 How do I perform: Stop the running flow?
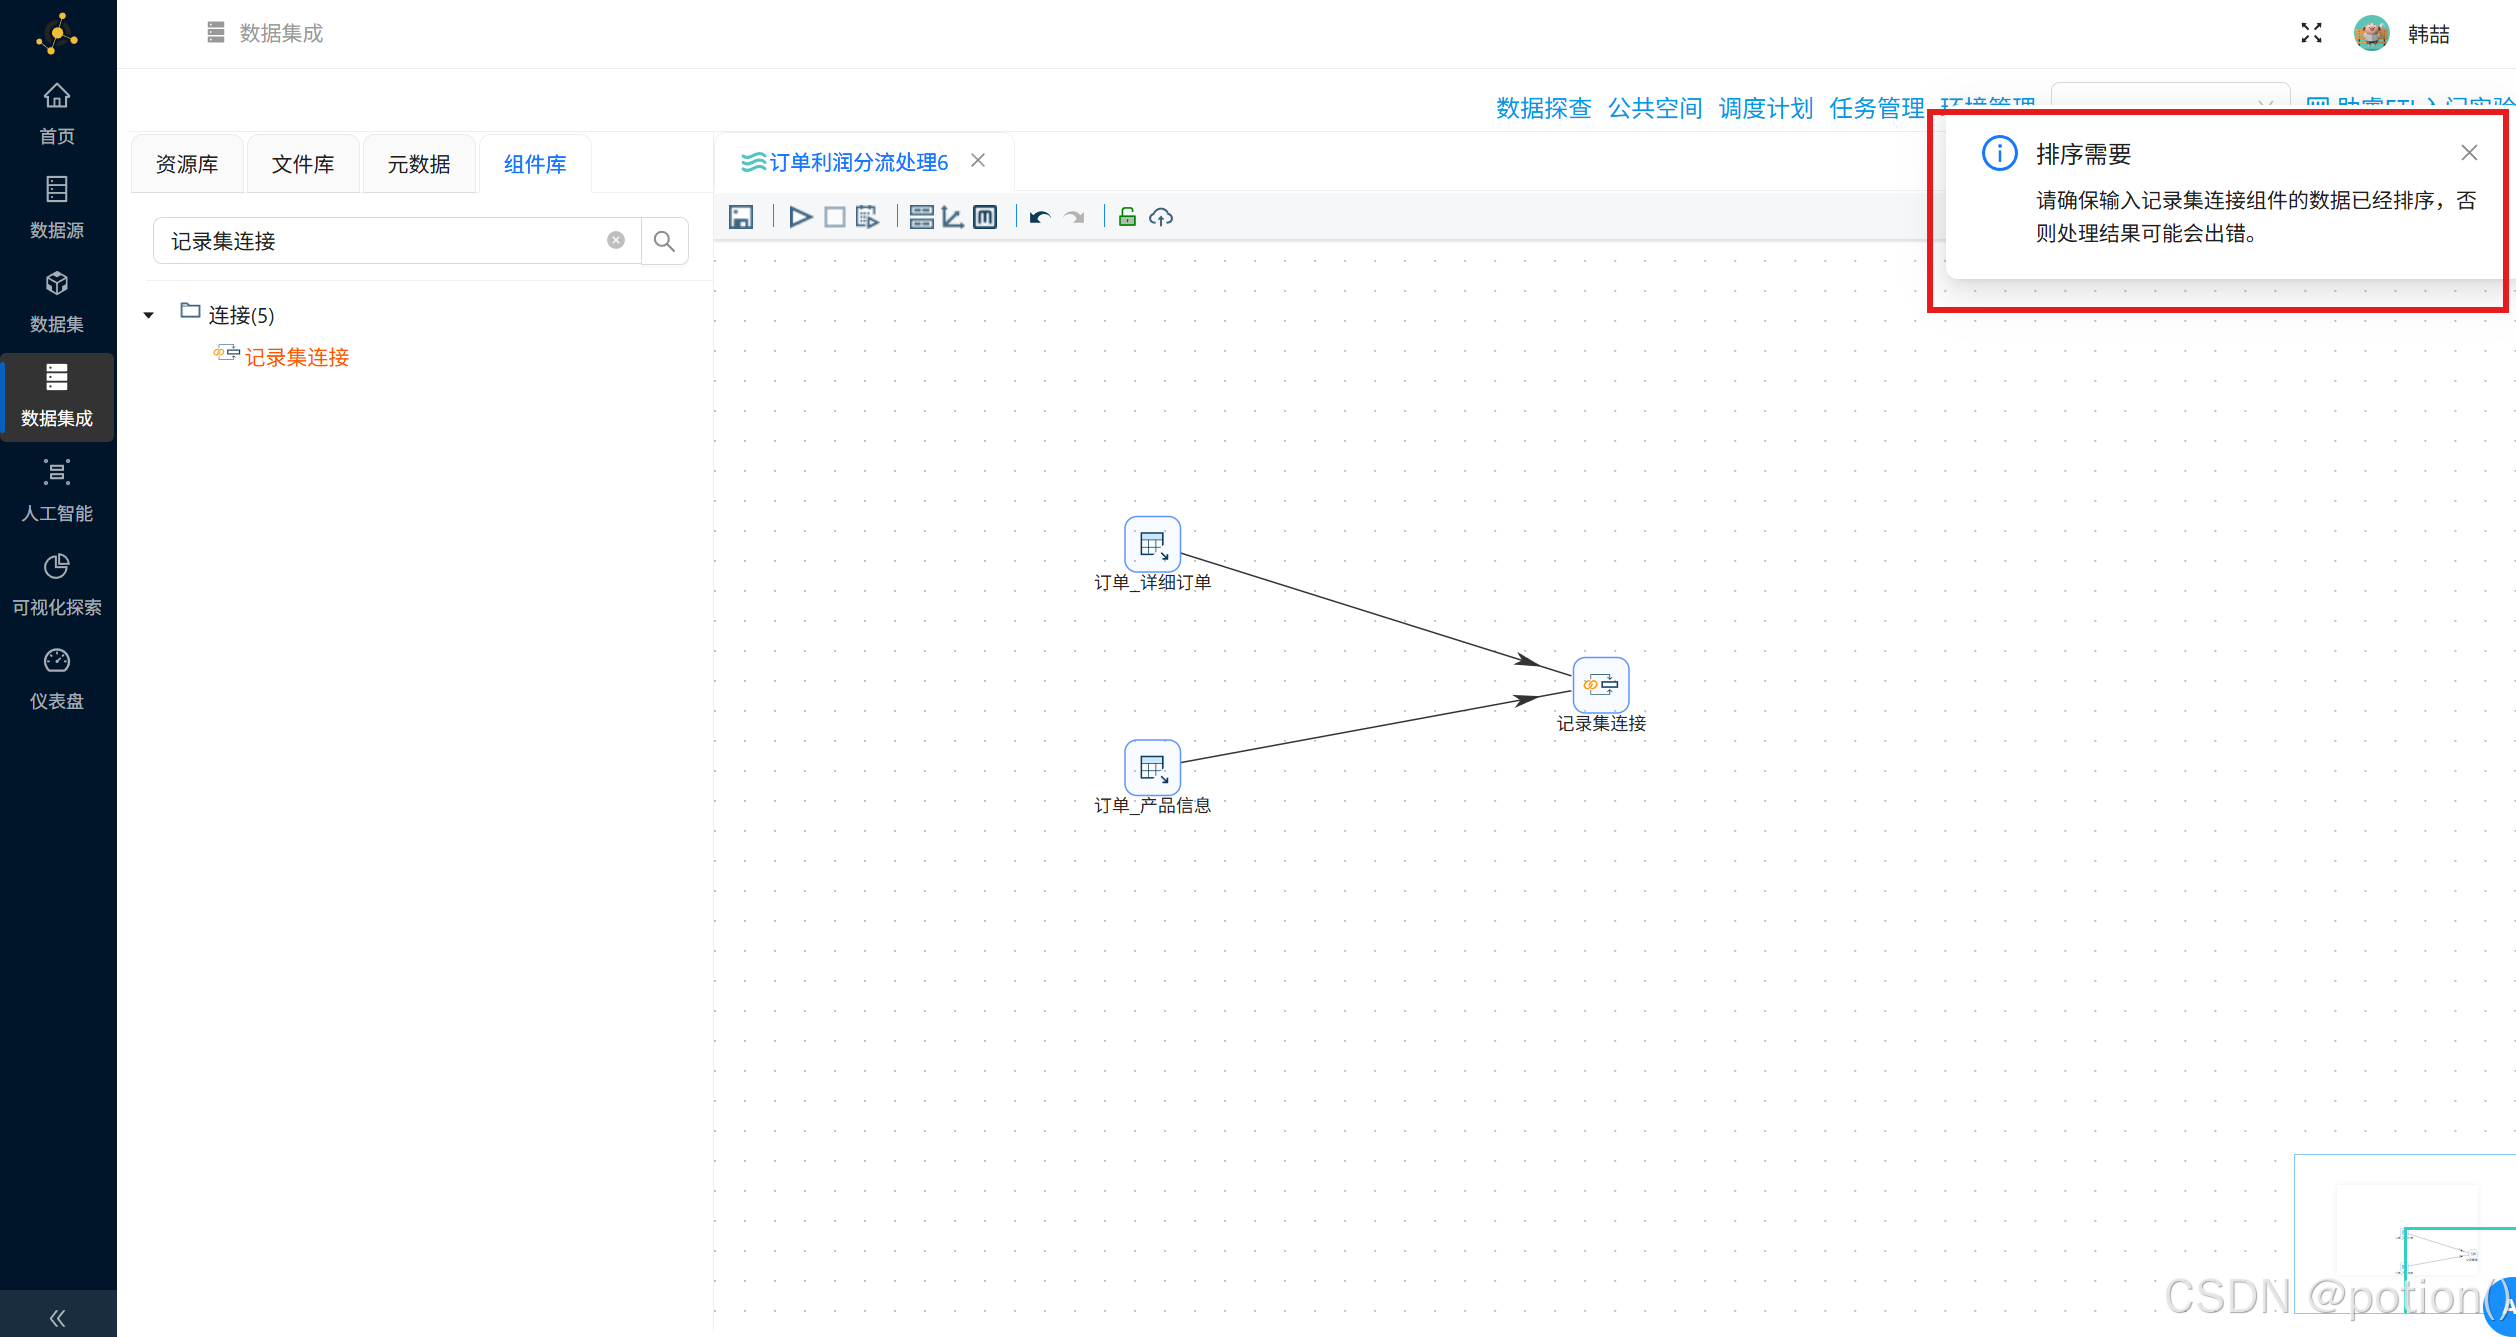[834, 216]
